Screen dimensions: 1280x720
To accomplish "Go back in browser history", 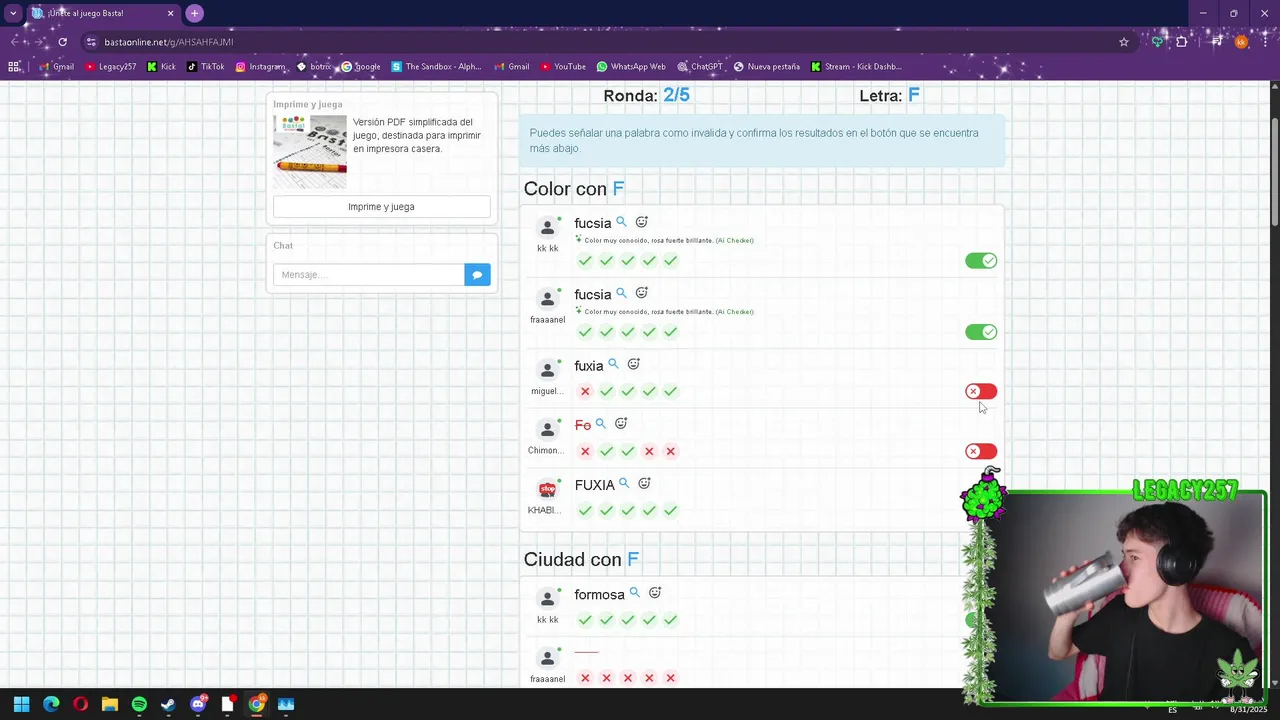I will click(15, 42).
